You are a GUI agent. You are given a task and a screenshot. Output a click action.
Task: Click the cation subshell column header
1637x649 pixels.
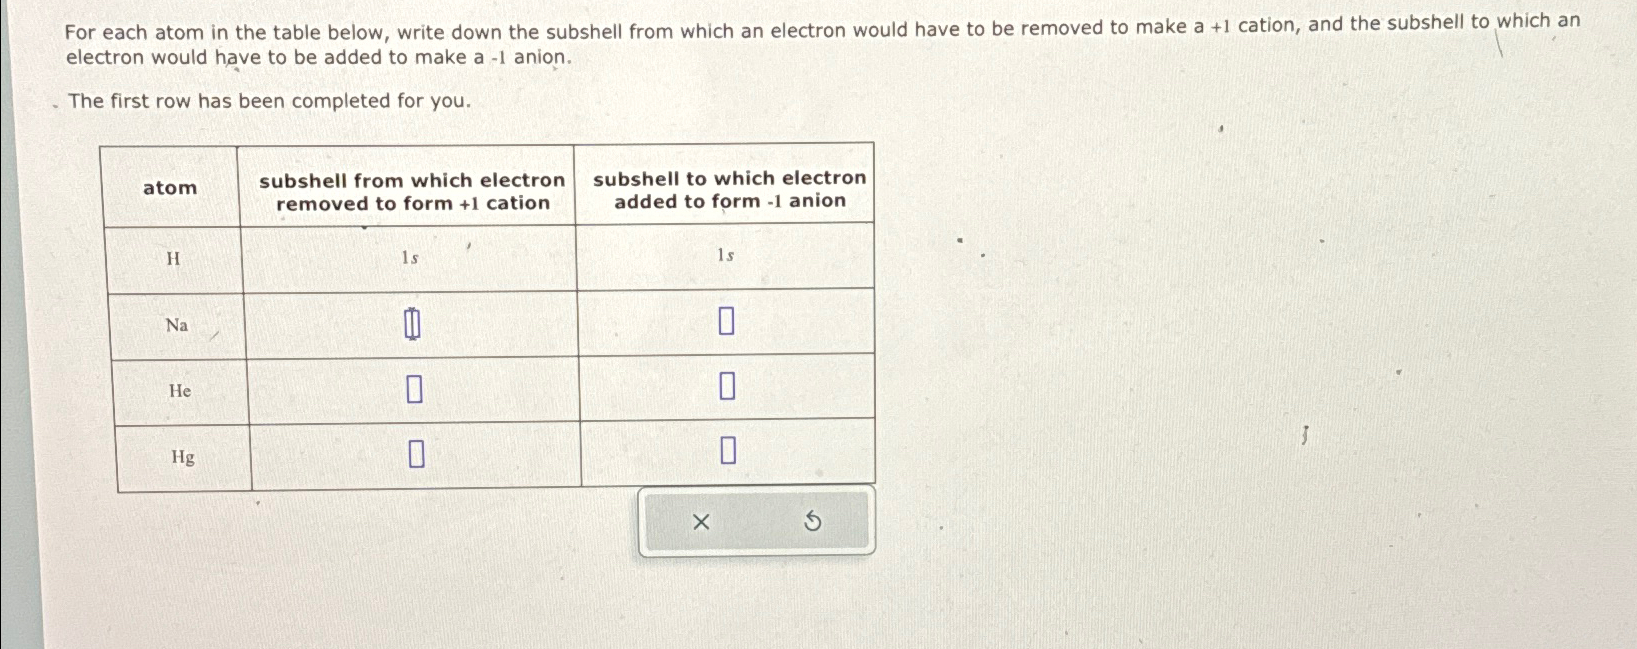click(x=411, y=191)
